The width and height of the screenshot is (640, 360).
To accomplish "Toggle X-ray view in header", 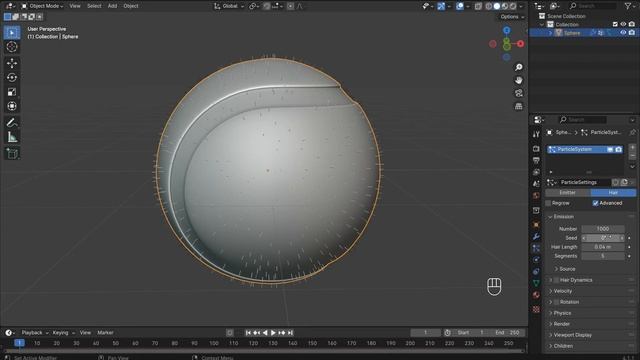I will pyautogui.click(x=478, y=6).
